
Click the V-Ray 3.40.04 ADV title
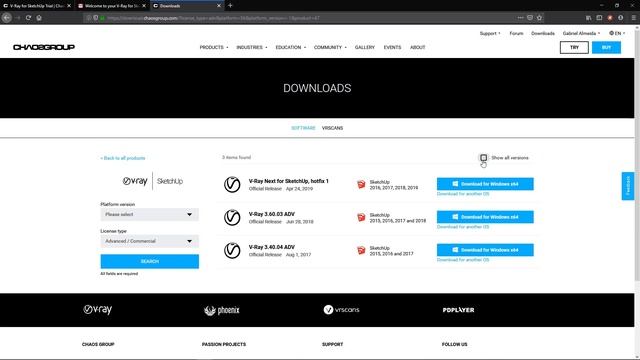click(271, 247)
